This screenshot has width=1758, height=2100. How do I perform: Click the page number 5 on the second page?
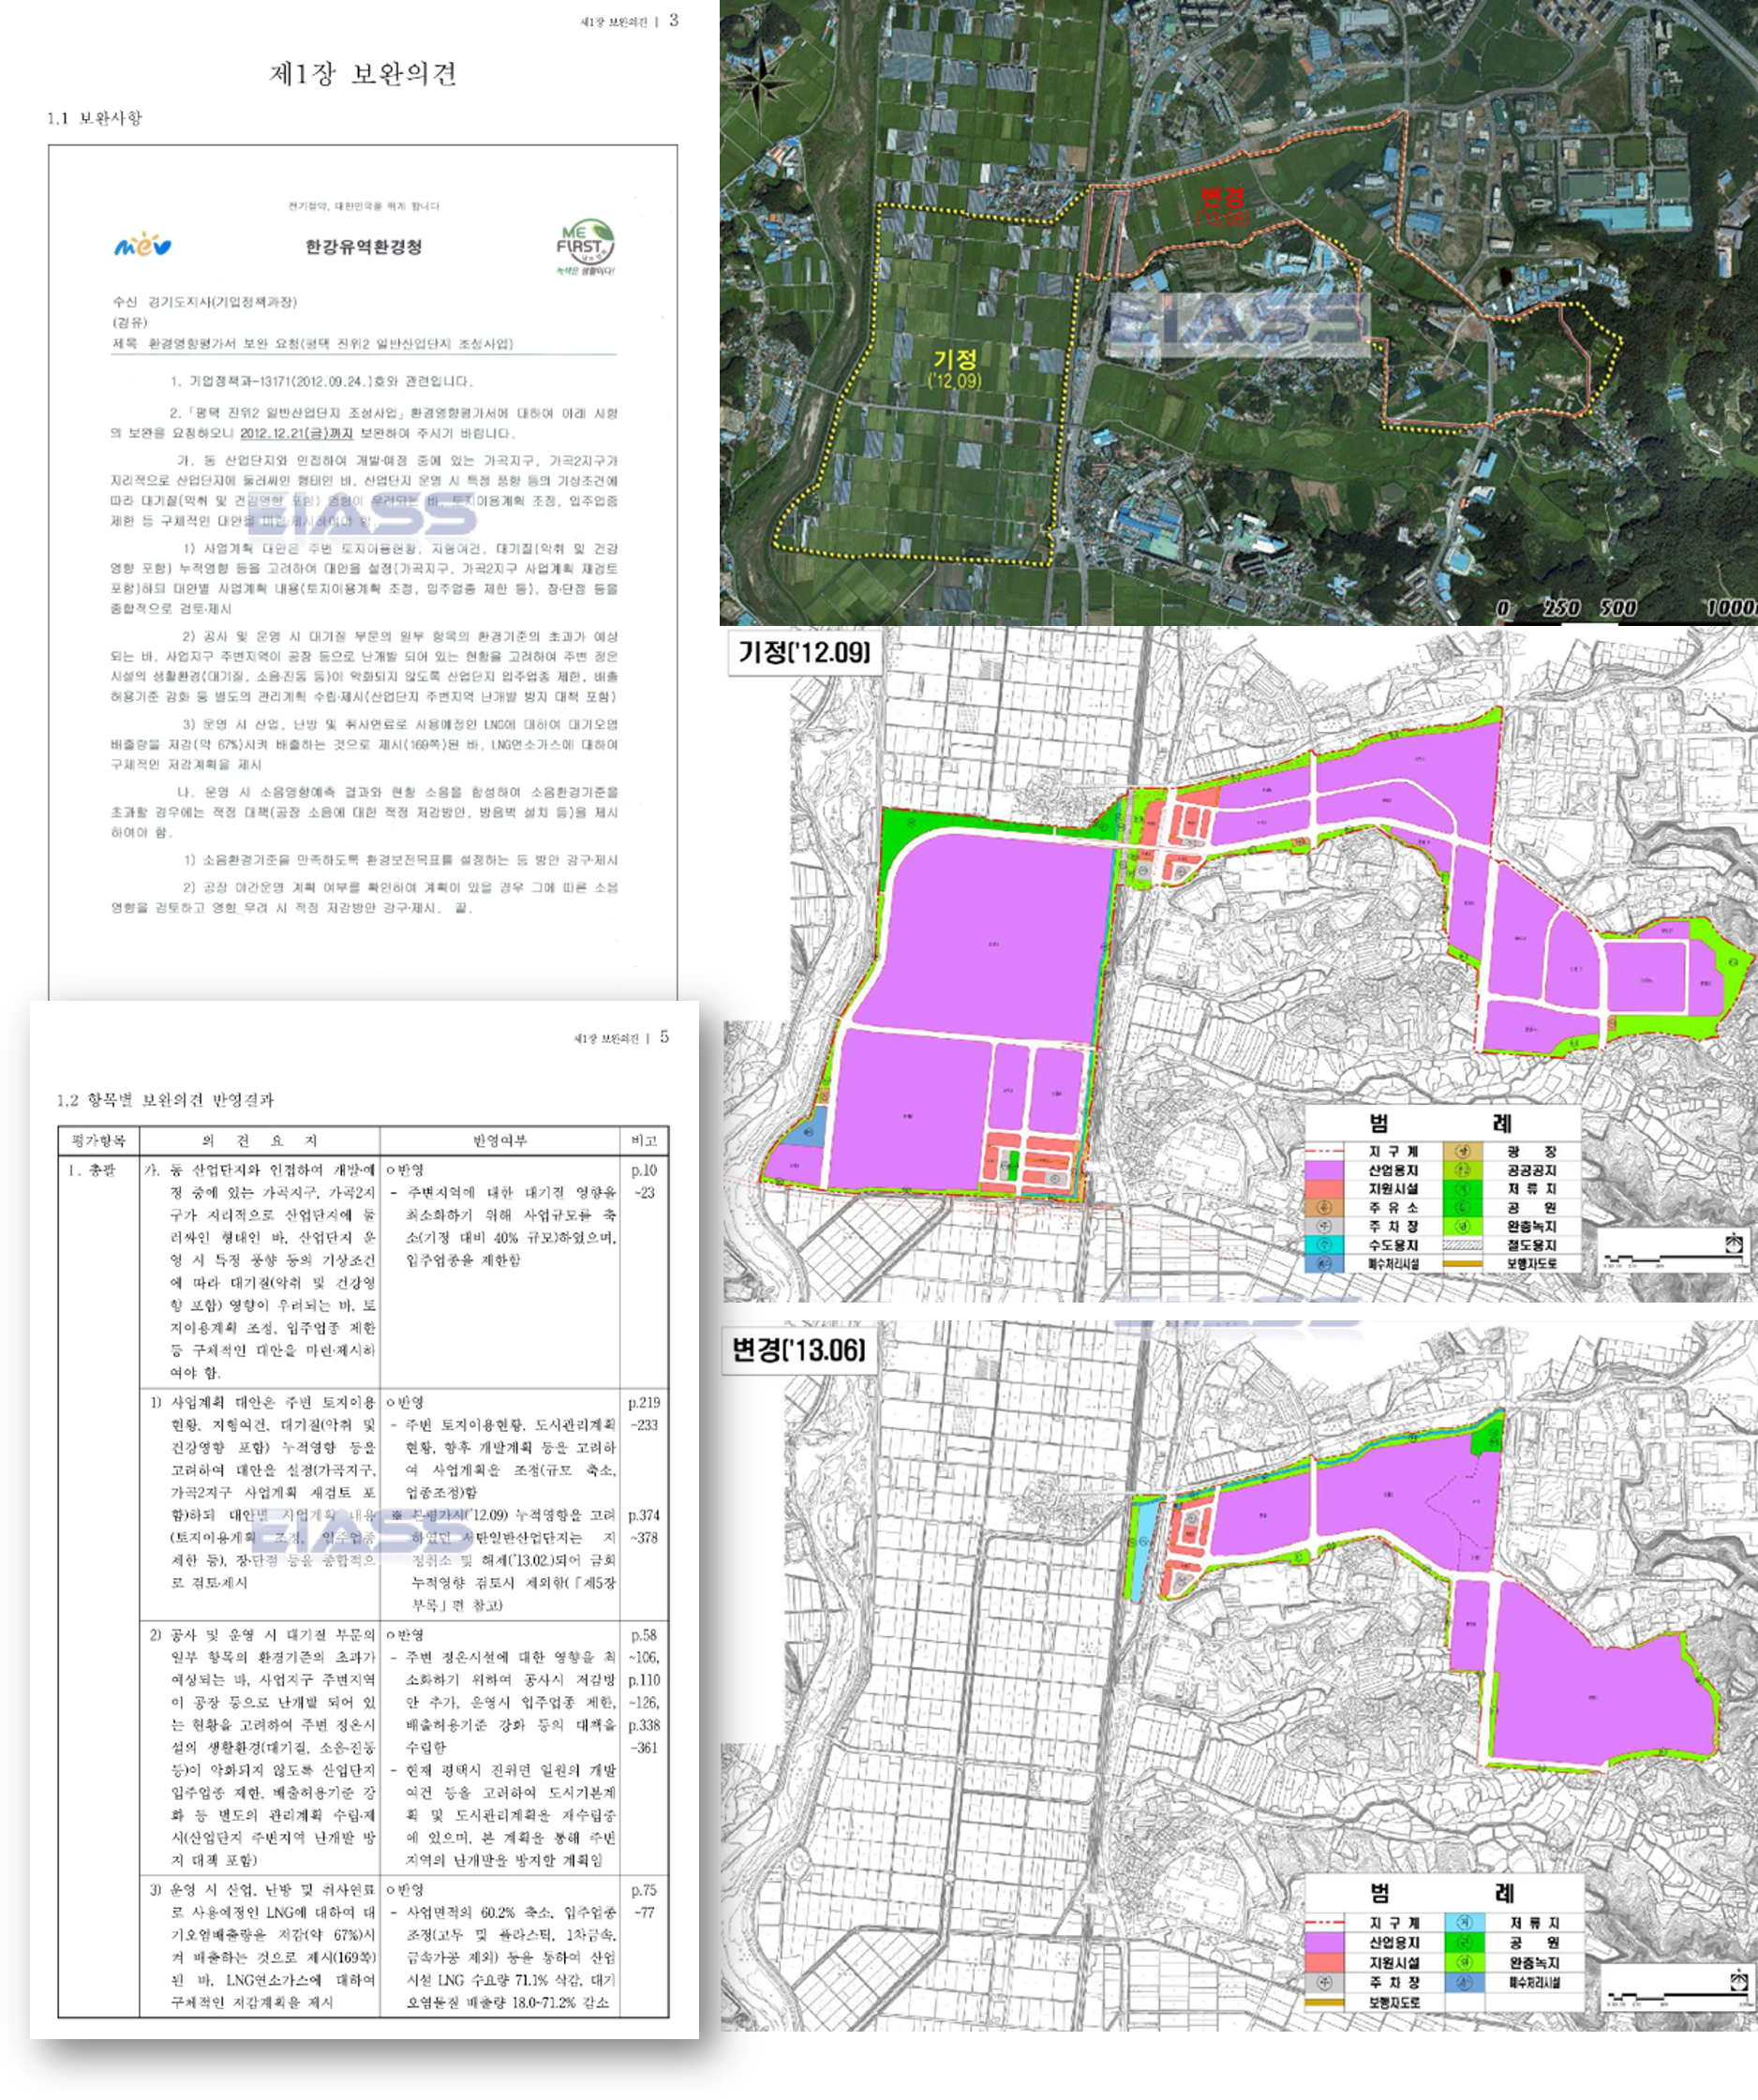click(664, 1036)
